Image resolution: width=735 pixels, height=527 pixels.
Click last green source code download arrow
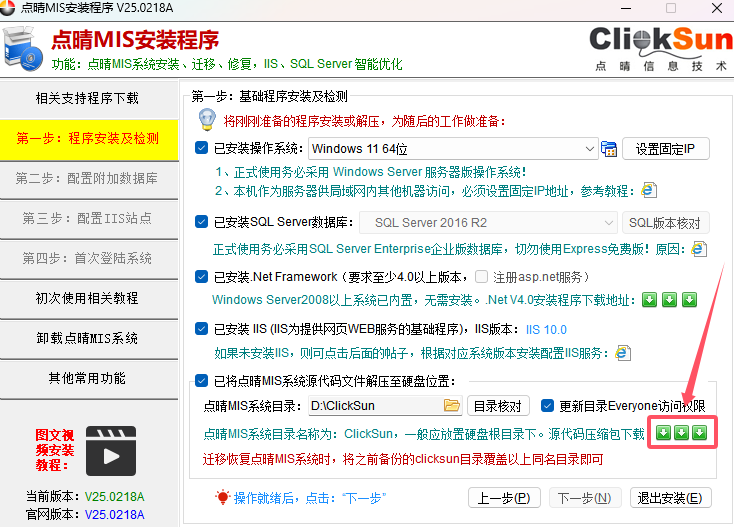[699, 432]
